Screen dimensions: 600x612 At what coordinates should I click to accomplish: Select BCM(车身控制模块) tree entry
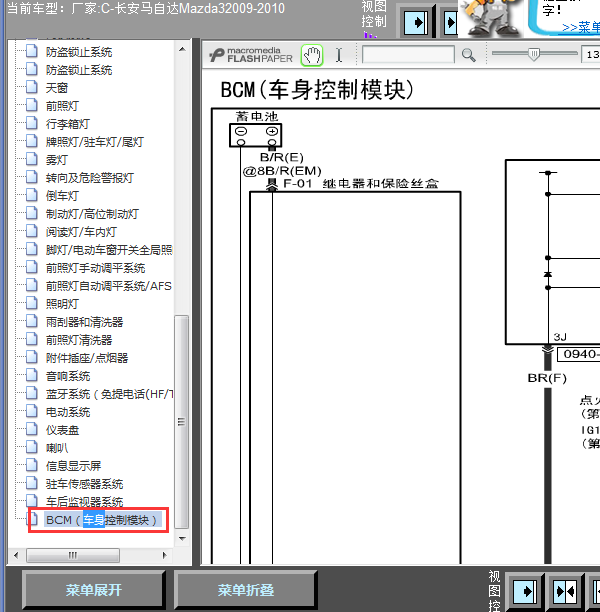click(101, 520)
